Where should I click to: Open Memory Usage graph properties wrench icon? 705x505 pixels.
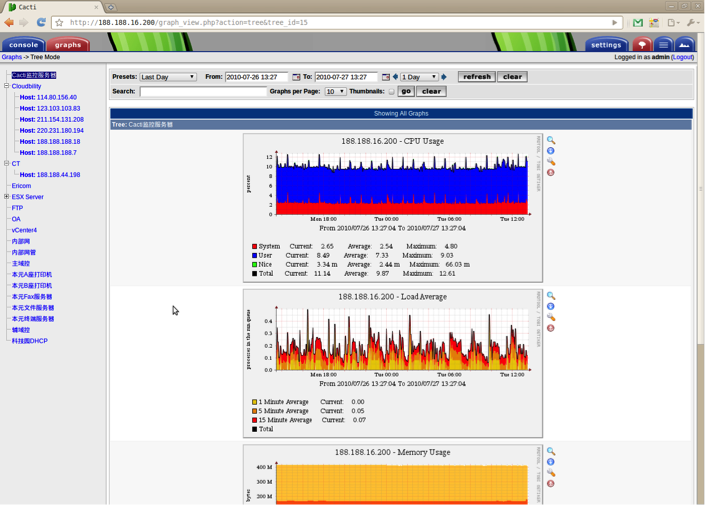click(551, 473)
